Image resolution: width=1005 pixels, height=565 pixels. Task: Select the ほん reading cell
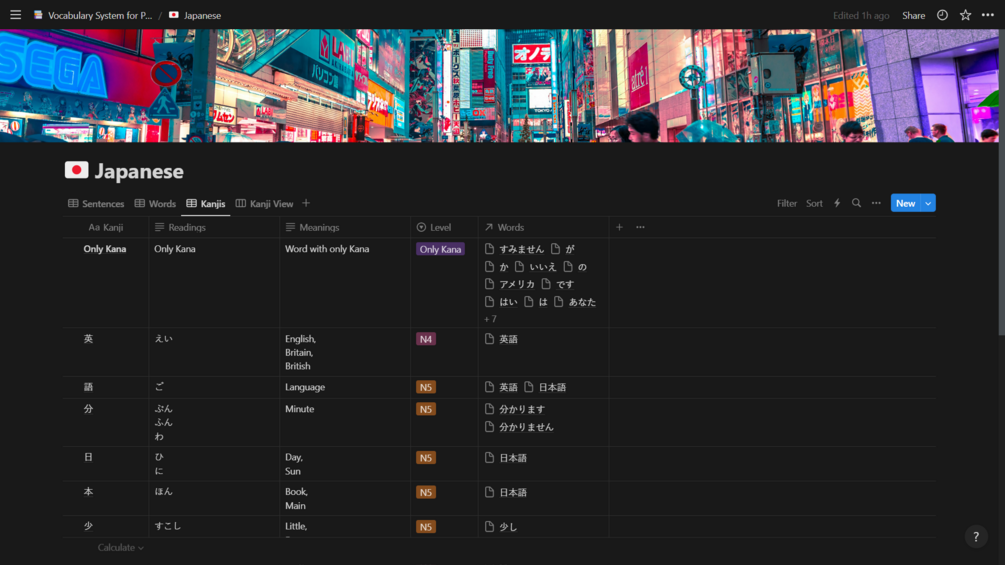[x=214, y=498]
